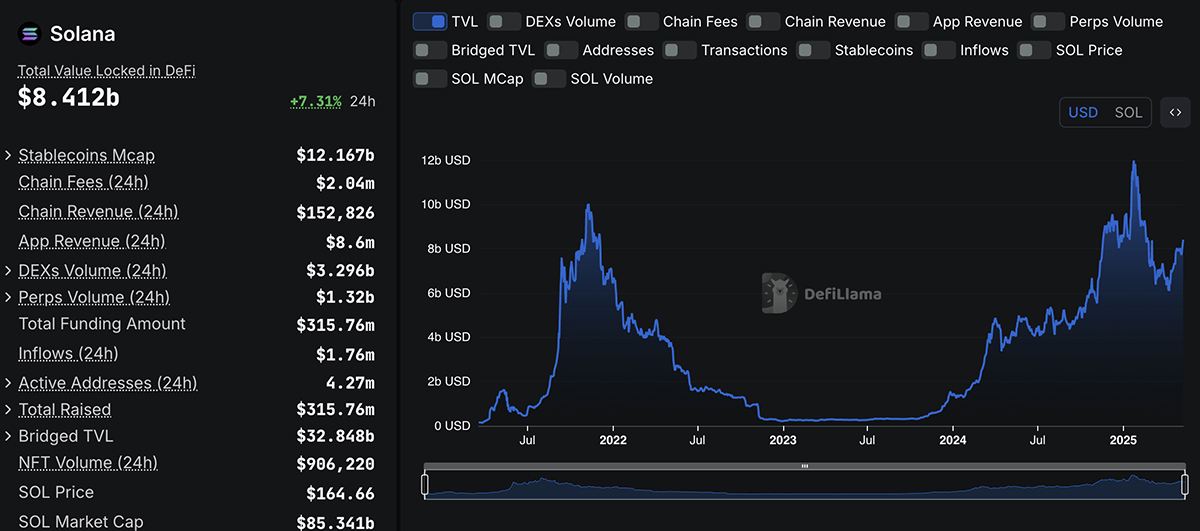
Task: Click the $164.66 SOL price value
Action: [x=340, y=493]
